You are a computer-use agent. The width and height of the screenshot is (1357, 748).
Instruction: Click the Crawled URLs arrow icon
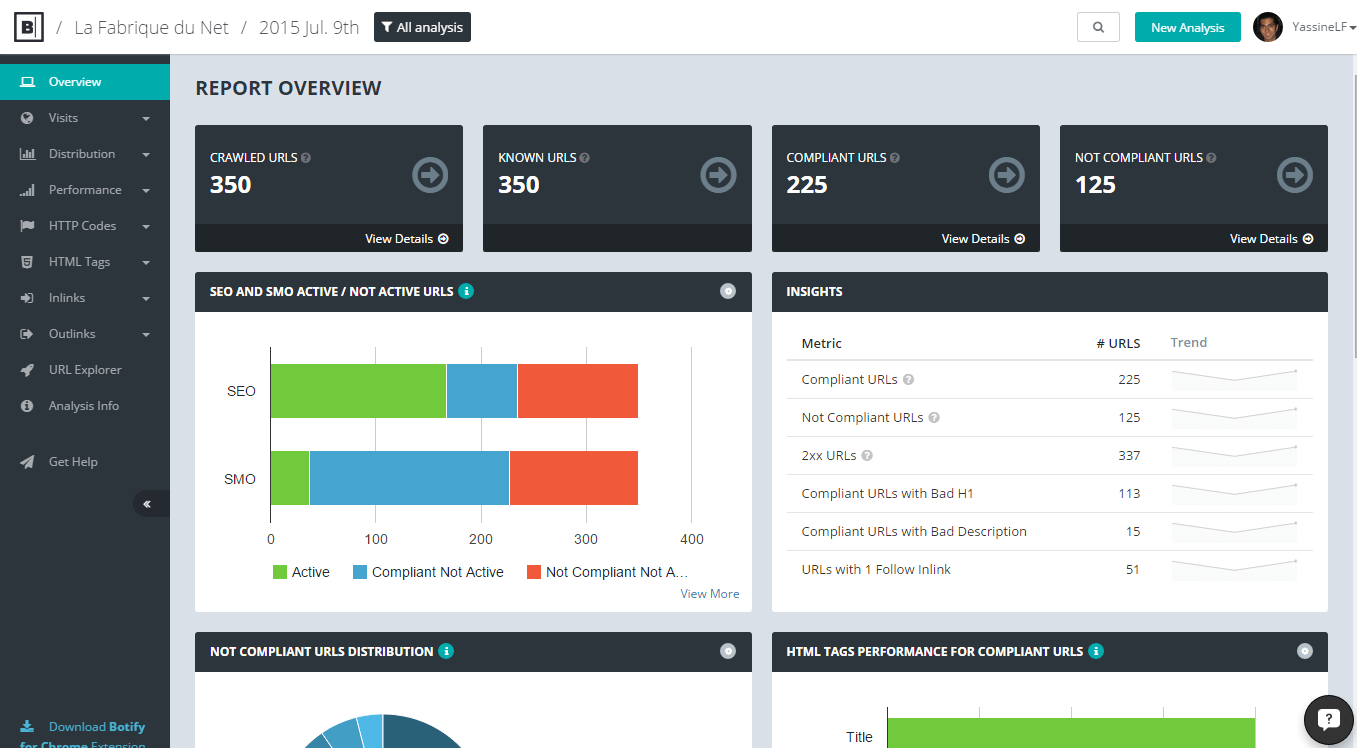click(430, 176)
